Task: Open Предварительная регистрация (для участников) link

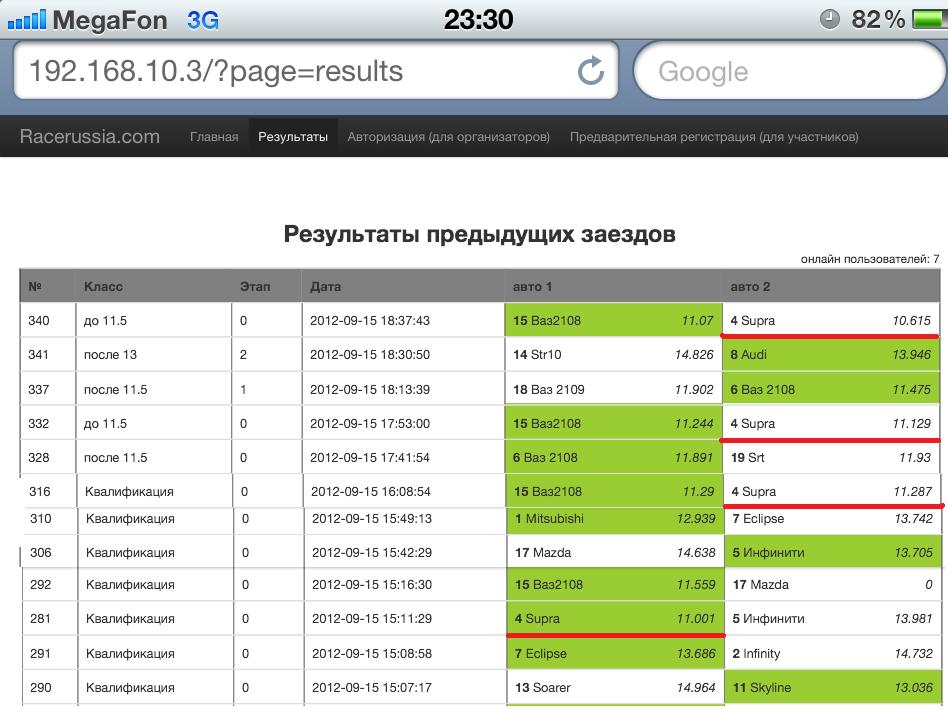Action: [x=714, y=137]
